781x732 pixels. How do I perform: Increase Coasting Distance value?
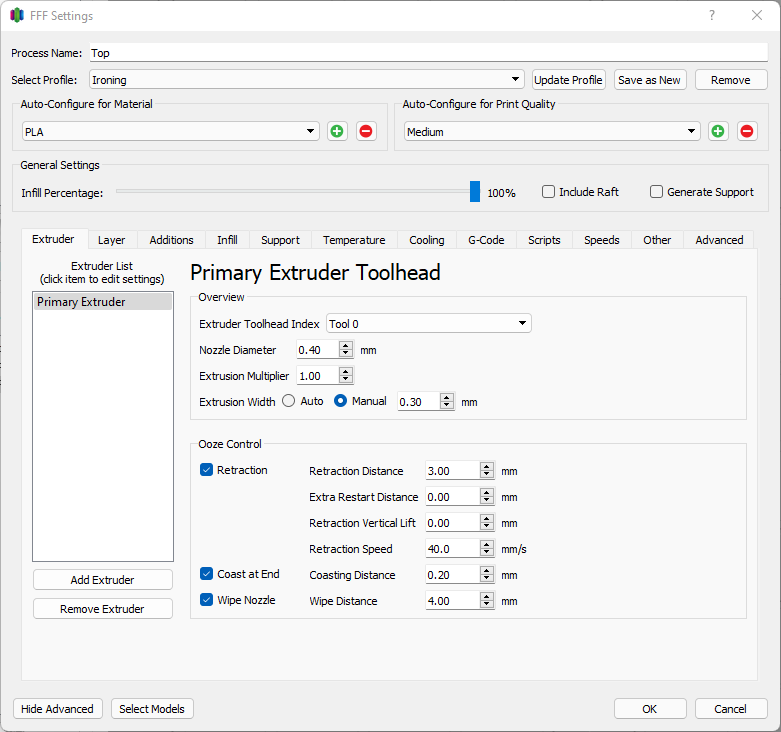tap(487, 570)
